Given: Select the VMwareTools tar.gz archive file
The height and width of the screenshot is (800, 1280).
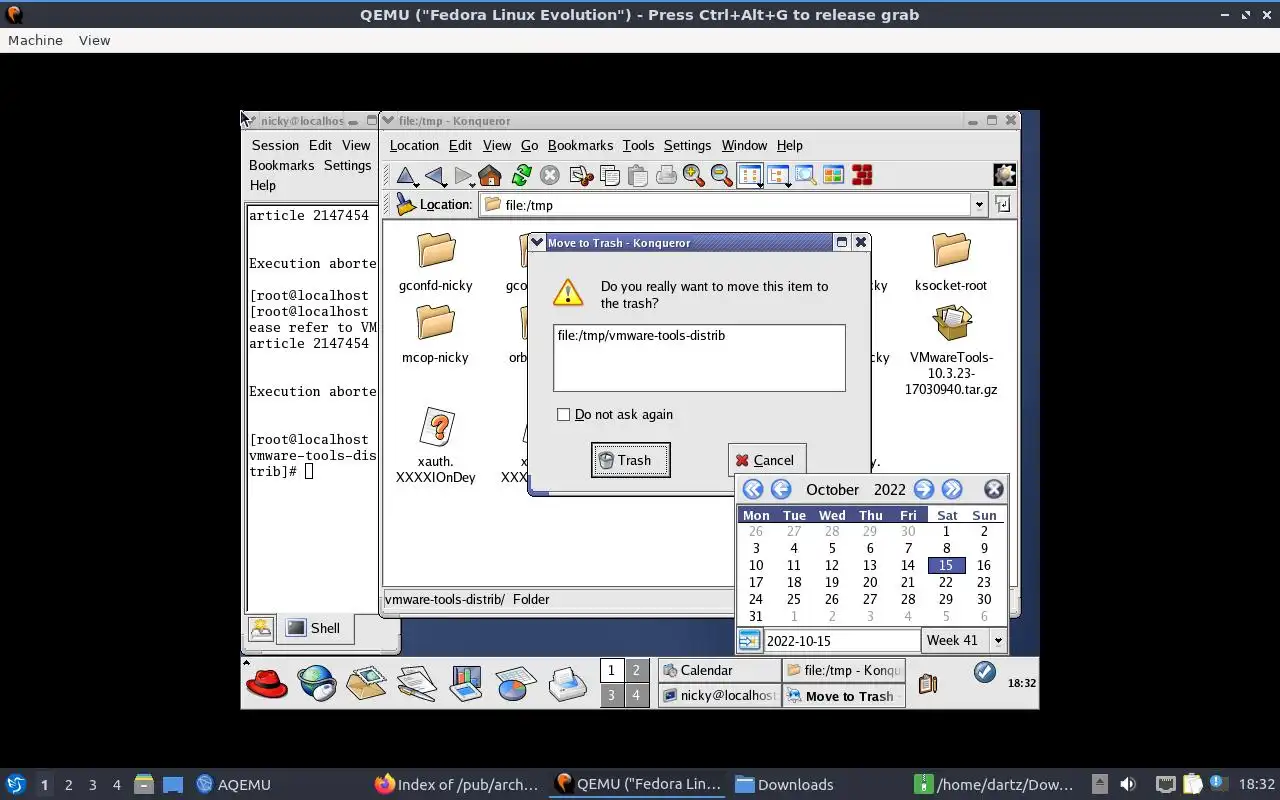Looking at the screenshot, I should point(951,351).
